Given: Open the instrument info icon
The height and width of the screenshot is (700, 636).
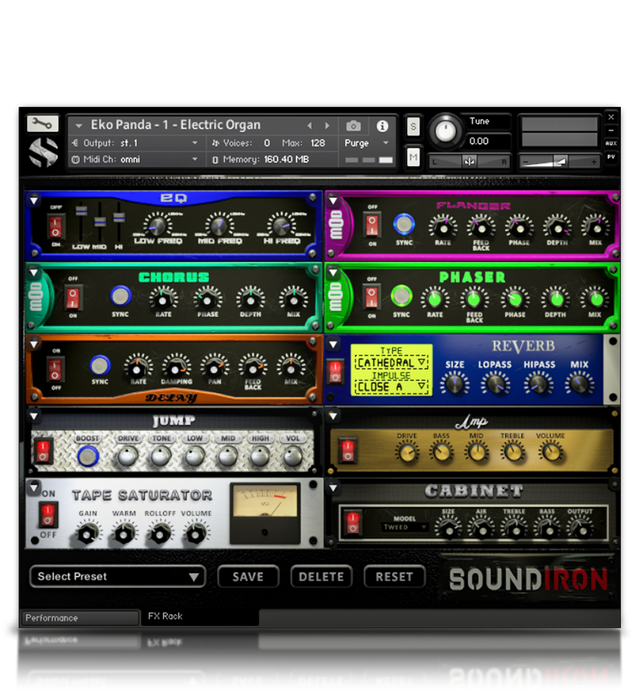Looking at the screenshot, I should pyautogui.click(x=382, y=126).
